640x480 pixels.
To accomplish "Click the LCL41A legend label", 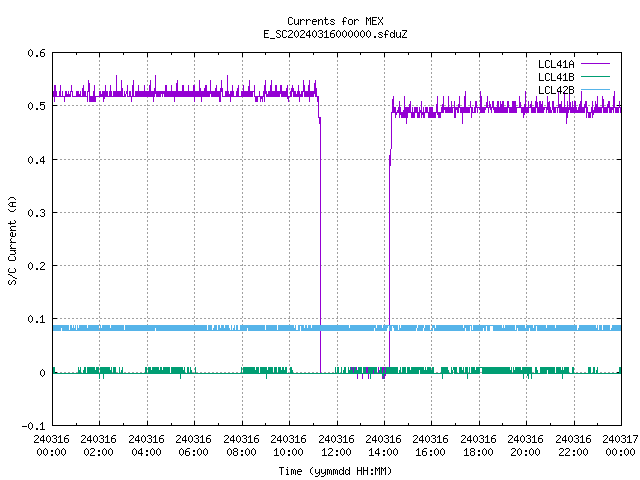I will 556,64.
